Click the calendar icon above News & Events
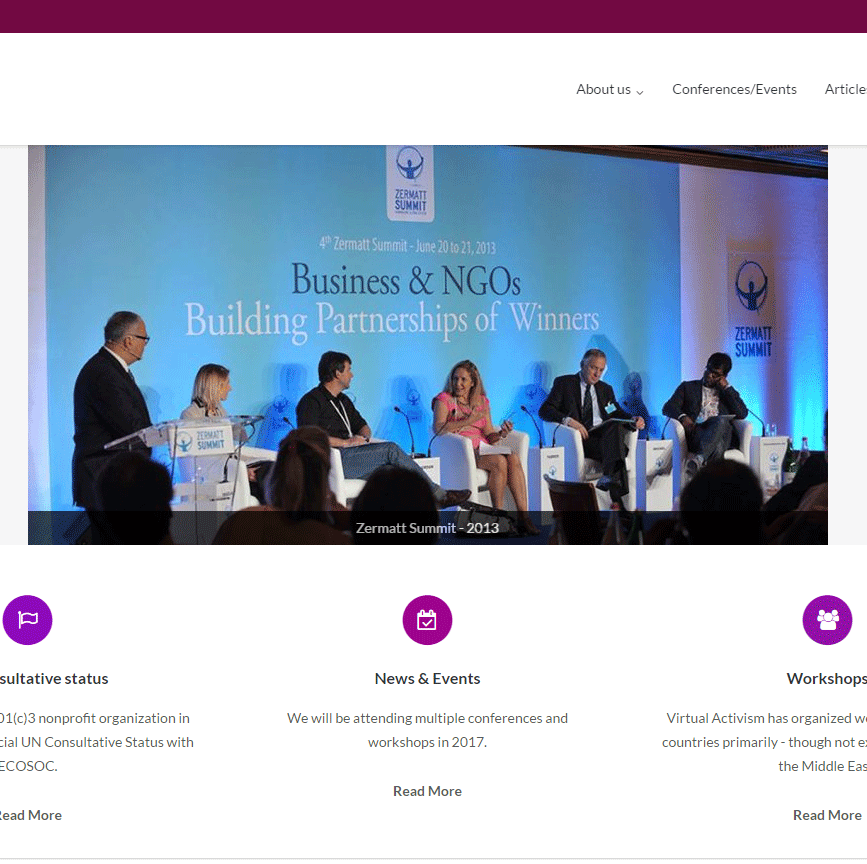The width and height of the screenshot is (867, 864). click(427, 620)
